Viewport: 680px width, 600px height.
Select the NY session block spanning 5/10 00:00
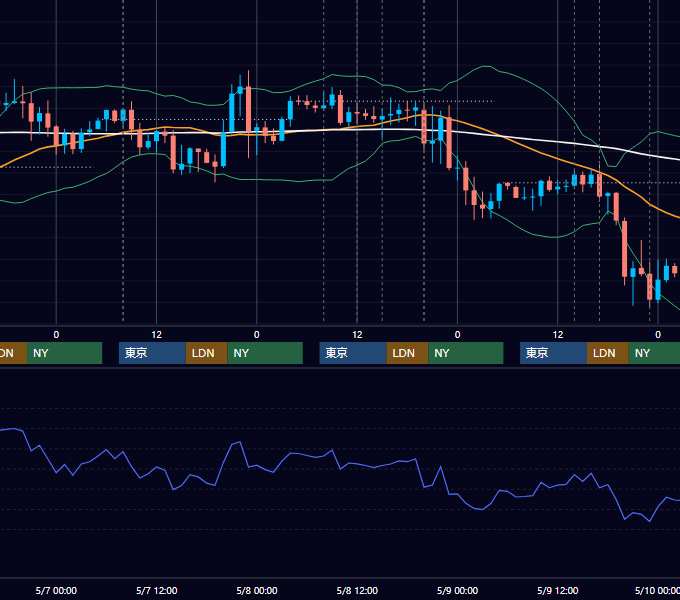point(654,353)
